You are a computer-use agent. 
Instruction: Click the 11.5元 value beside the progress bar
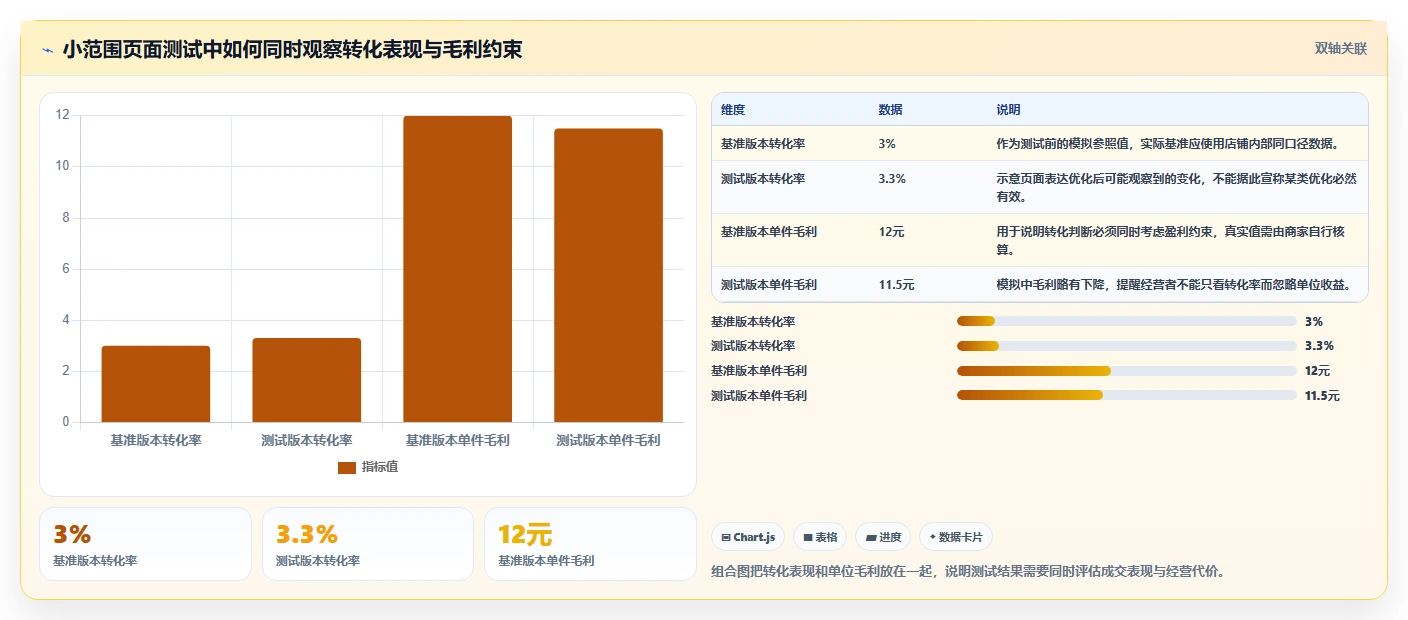point(1322,396)
